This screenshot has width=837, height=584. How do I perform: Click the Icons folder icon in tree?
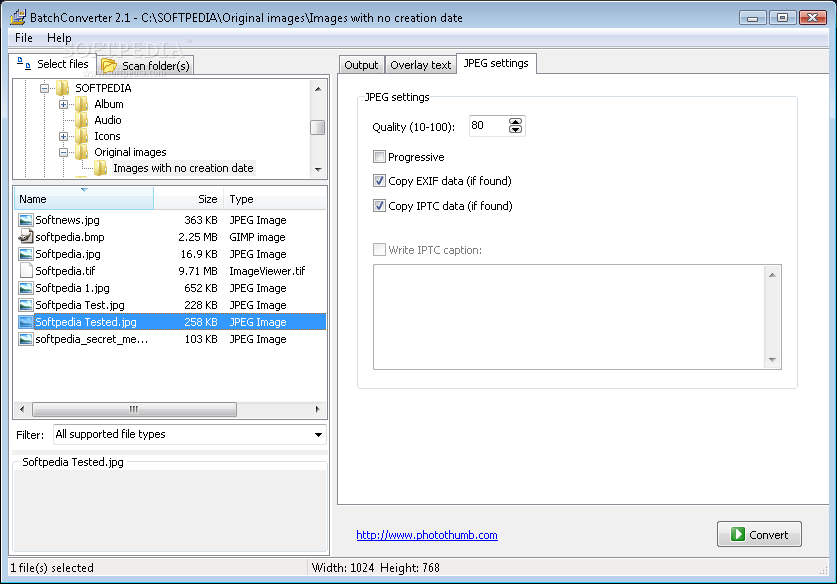tap(82, 136)
